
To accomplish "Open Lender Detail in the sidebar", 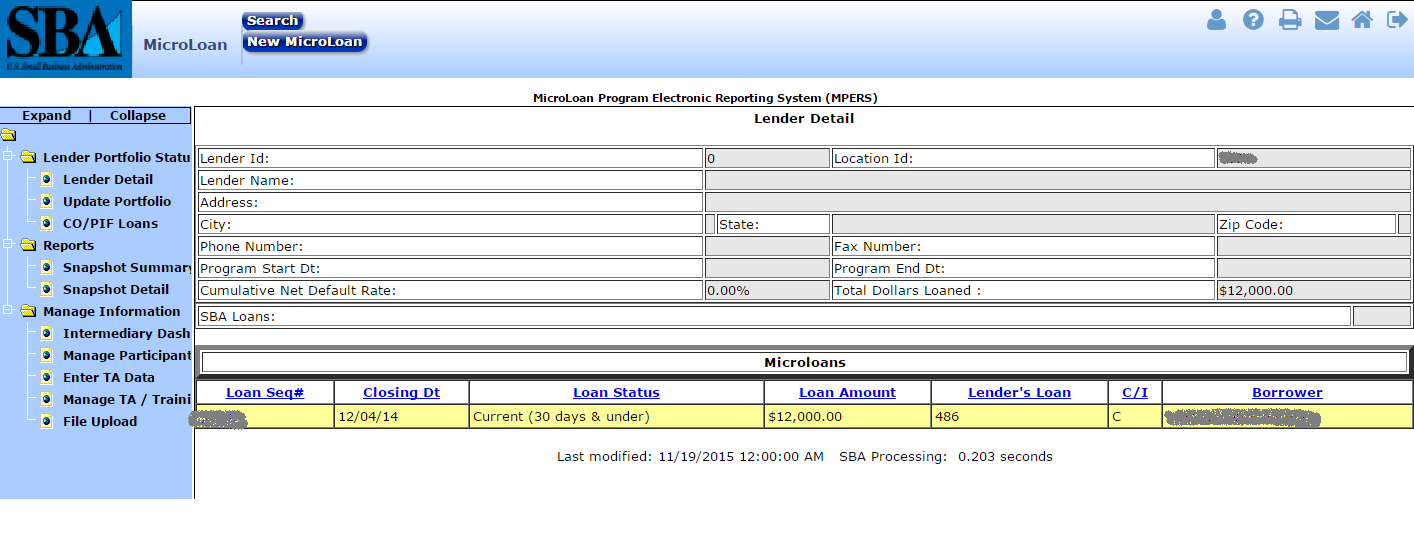I will [x=108, y=179].
